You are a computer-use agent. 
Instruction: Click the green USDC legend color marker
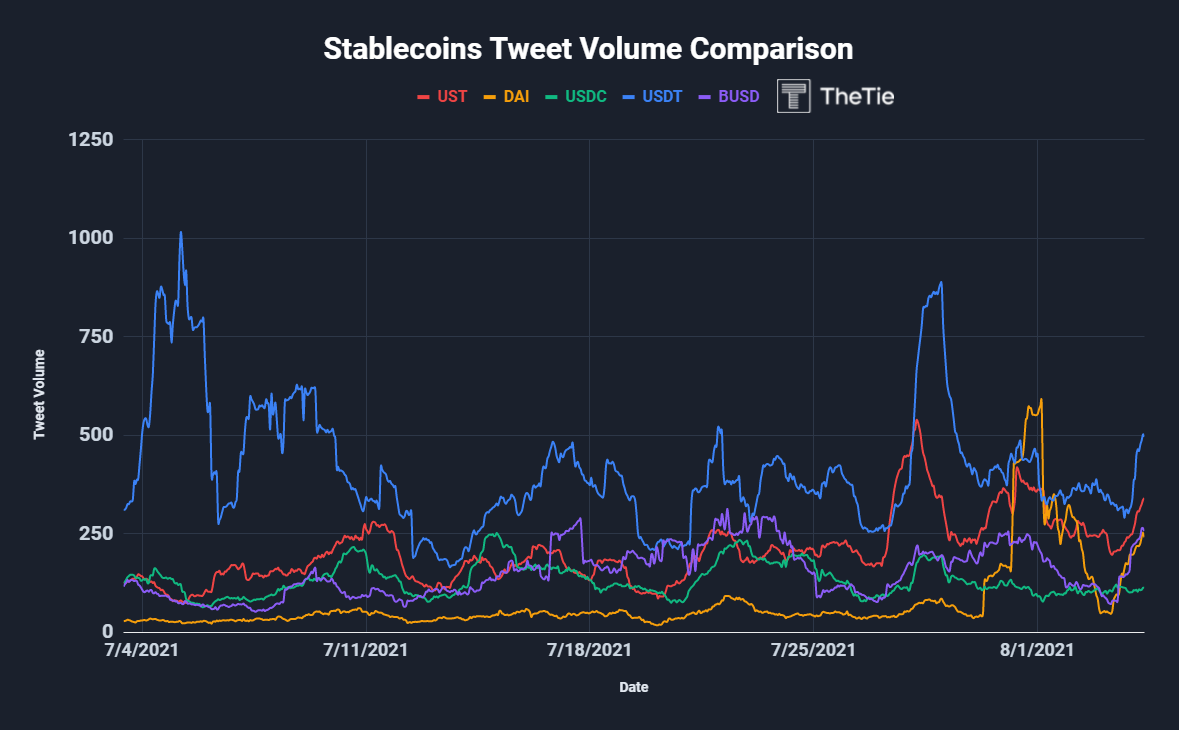tap(552, 97)
